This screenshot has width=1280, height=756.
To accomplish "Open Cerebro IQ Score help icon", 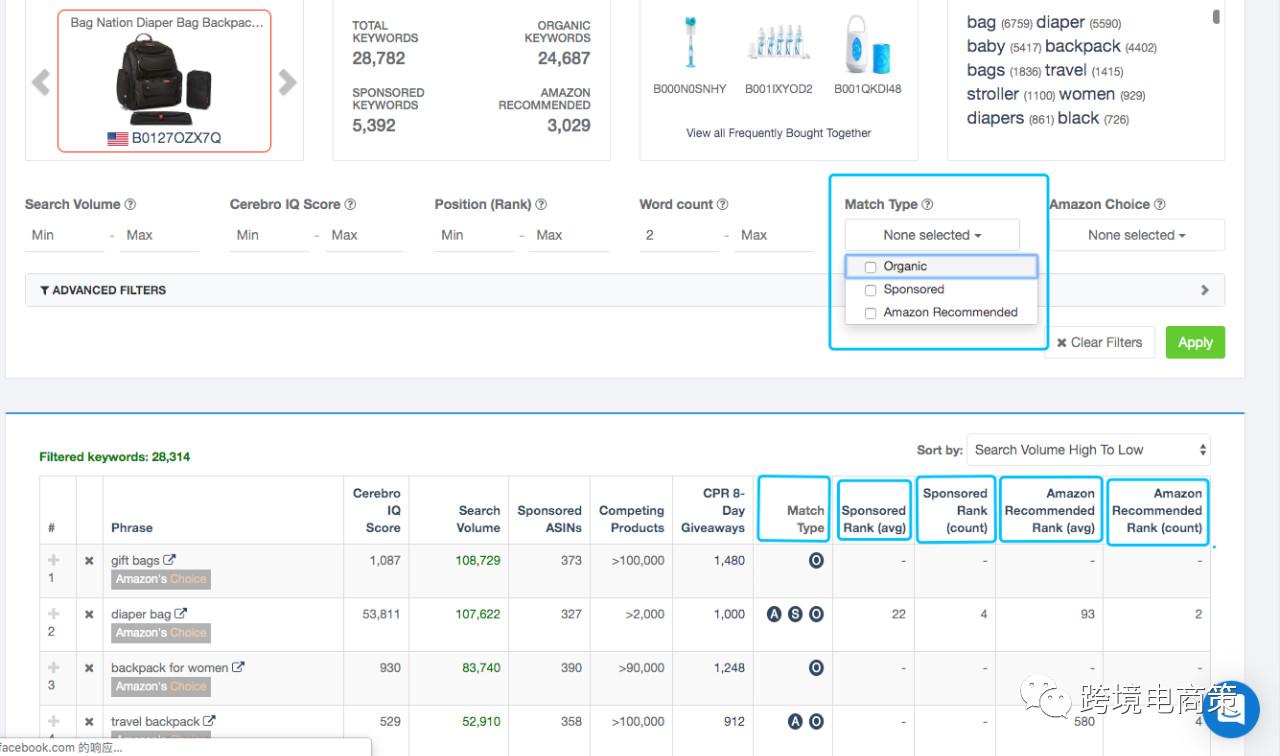I will click(350, 204).
